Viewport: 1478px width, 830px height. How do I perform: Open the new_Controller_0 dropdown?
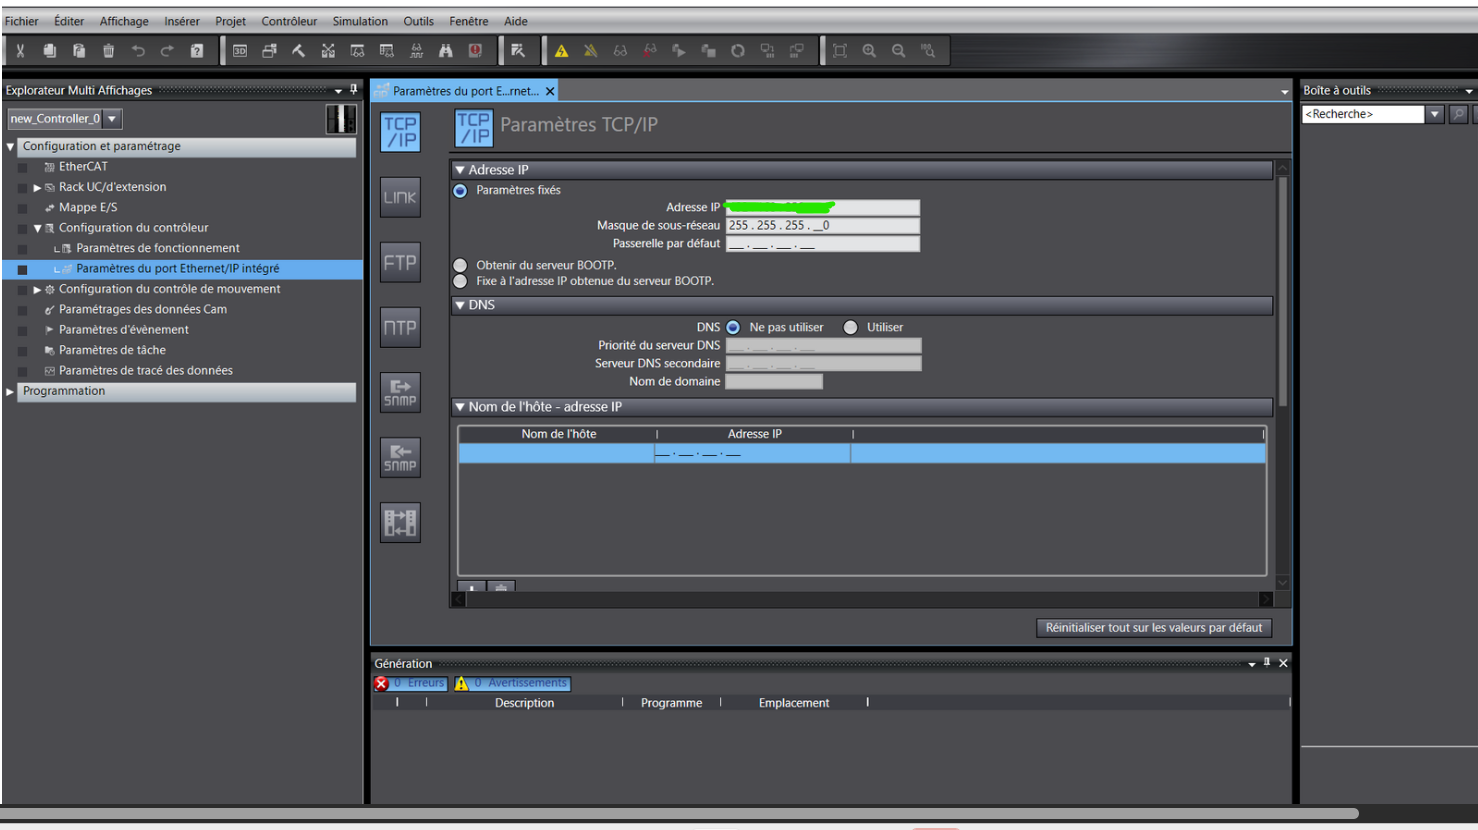click(x=113, y=119)
